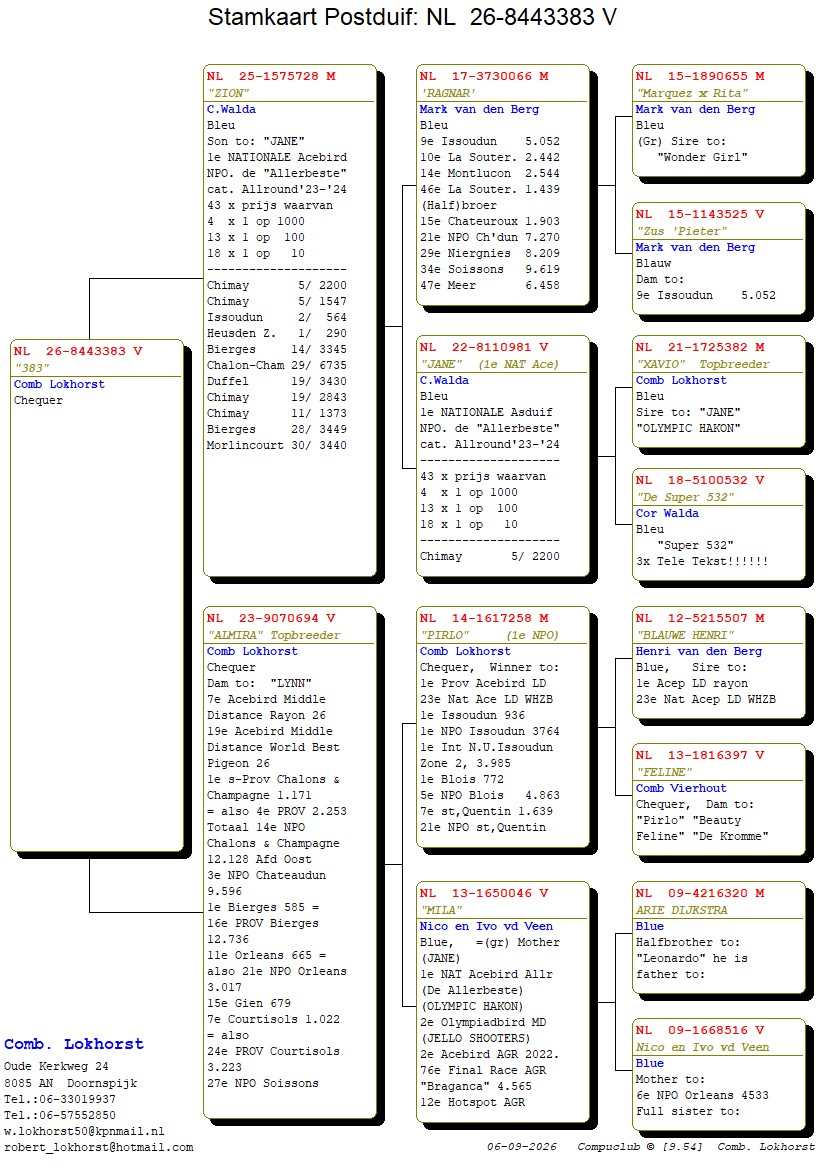Viewport: 816px width, 1172px height.
Task: Select the PIRLO pigeon name
Action: point(445,635)
